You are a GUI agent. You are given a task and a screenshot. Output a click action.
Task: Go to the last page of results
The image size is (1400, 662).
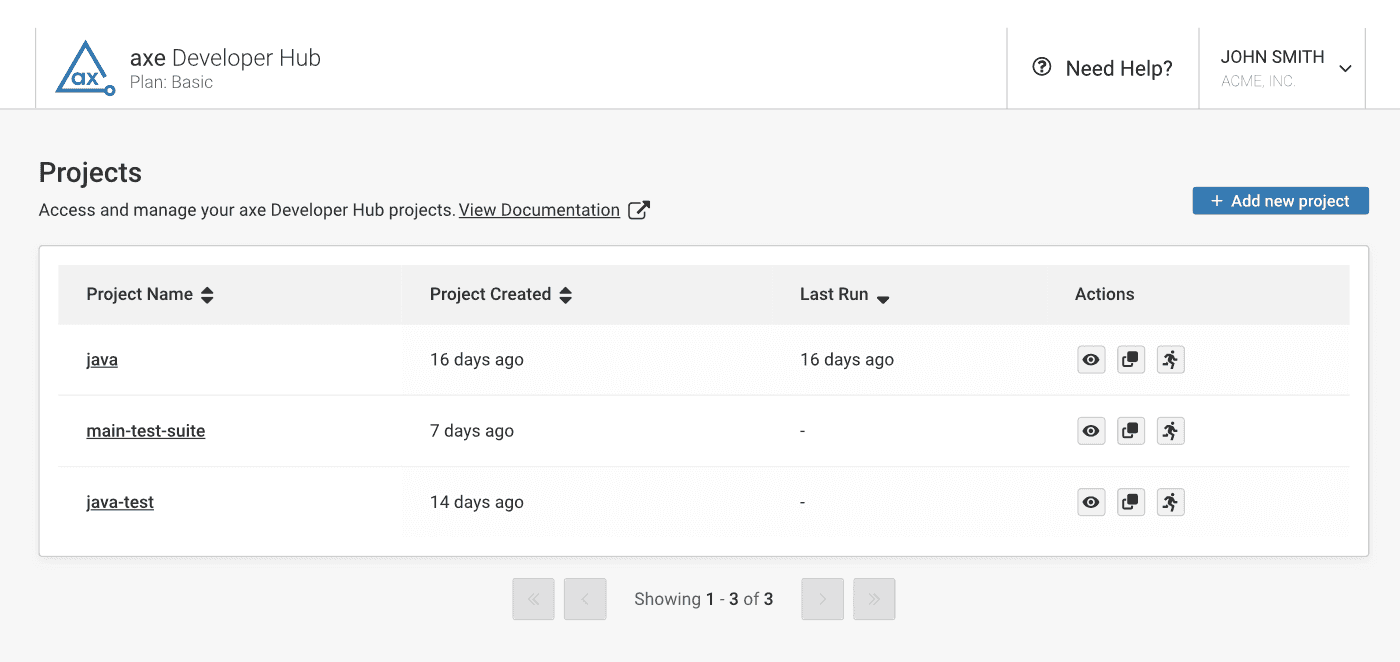pos(874,599)
